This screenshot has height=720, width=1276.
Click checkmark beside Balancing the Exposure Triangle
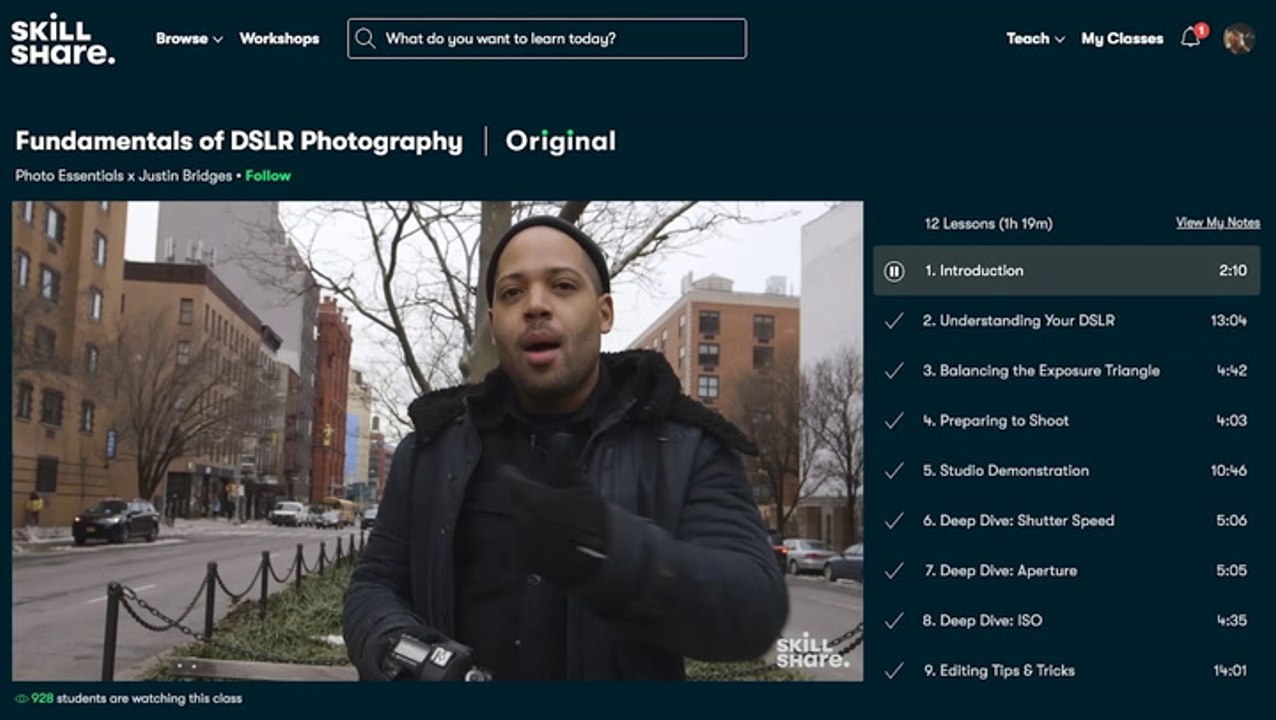point(894,371)
